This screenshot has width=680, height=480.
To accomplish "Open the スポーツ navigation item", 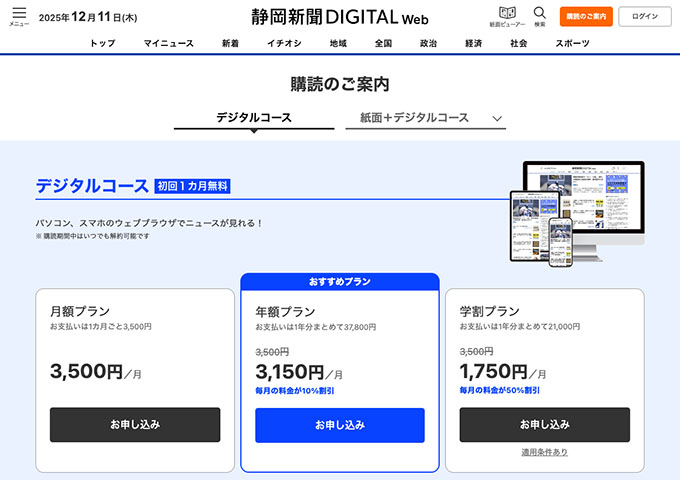I will click(x=572, y=43).
